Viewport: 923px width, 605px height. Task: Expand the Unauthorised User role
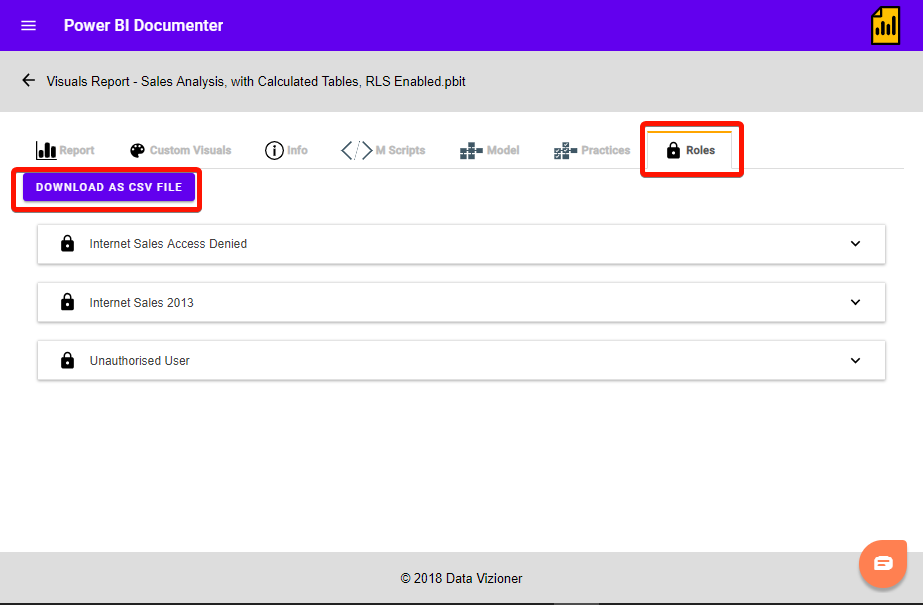point(855,360)
